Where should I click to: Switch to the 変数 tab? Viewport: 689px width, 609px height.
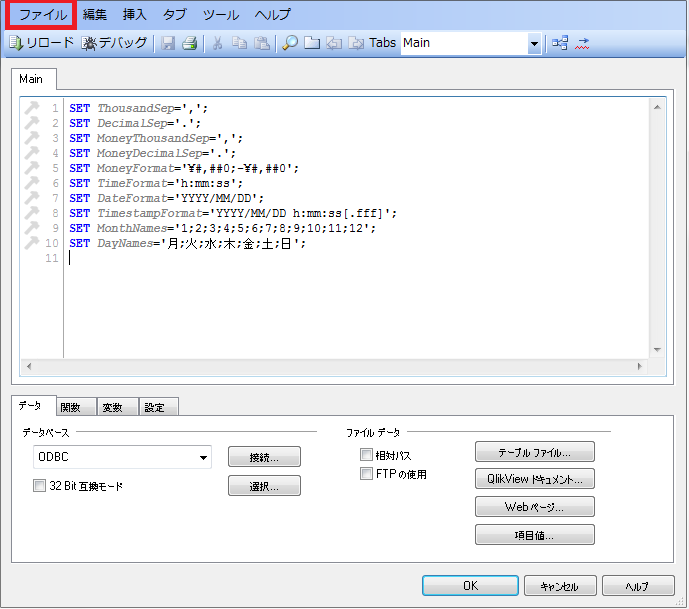(112, 407)
